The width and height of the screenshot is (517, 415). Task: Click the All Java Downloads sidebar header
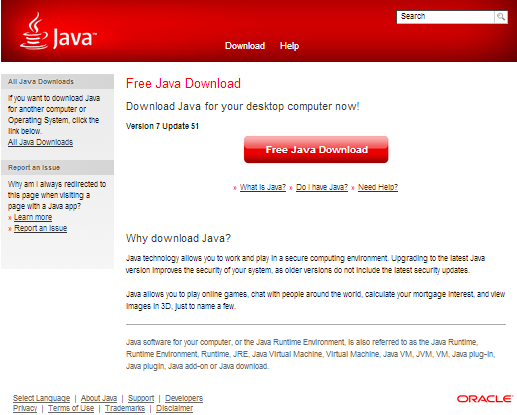[57, 82]
